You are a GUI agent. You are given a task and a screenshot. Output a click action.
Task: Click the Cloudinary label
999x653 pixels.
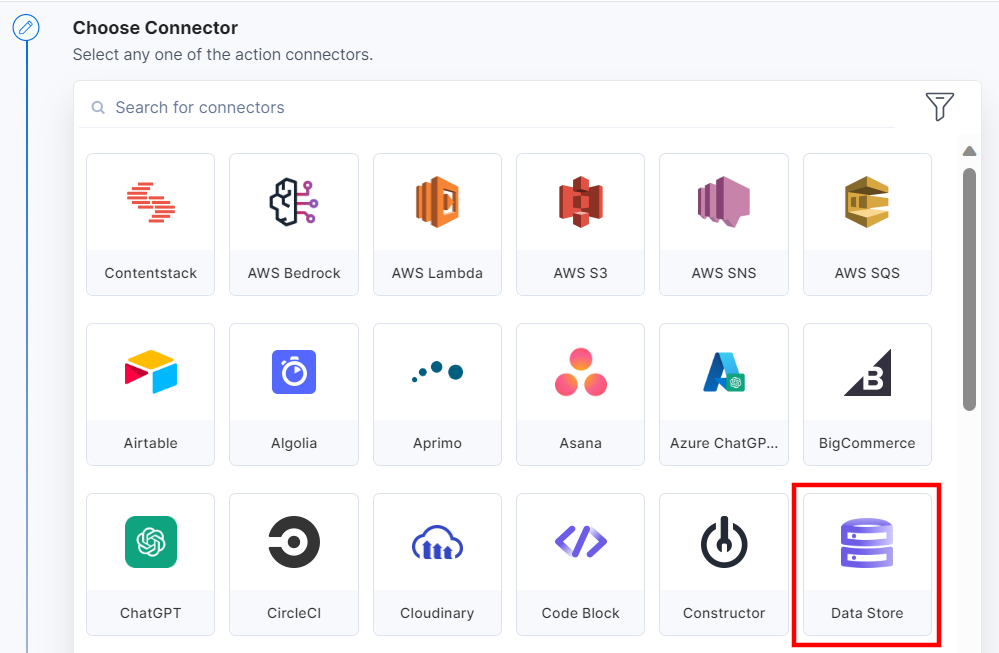tap(437, 614)
